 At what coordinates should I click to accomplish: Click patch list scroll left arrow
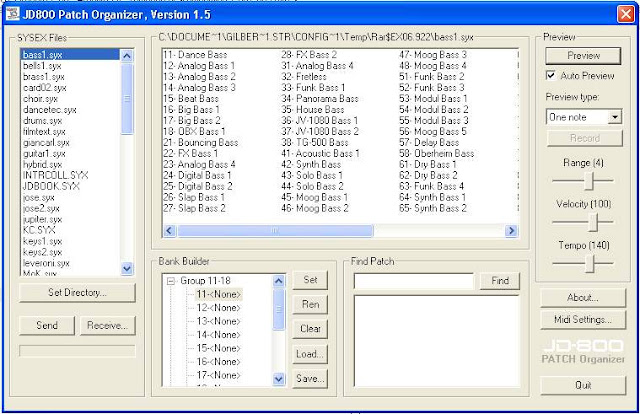pyautogui.click(x=169, y=231)
